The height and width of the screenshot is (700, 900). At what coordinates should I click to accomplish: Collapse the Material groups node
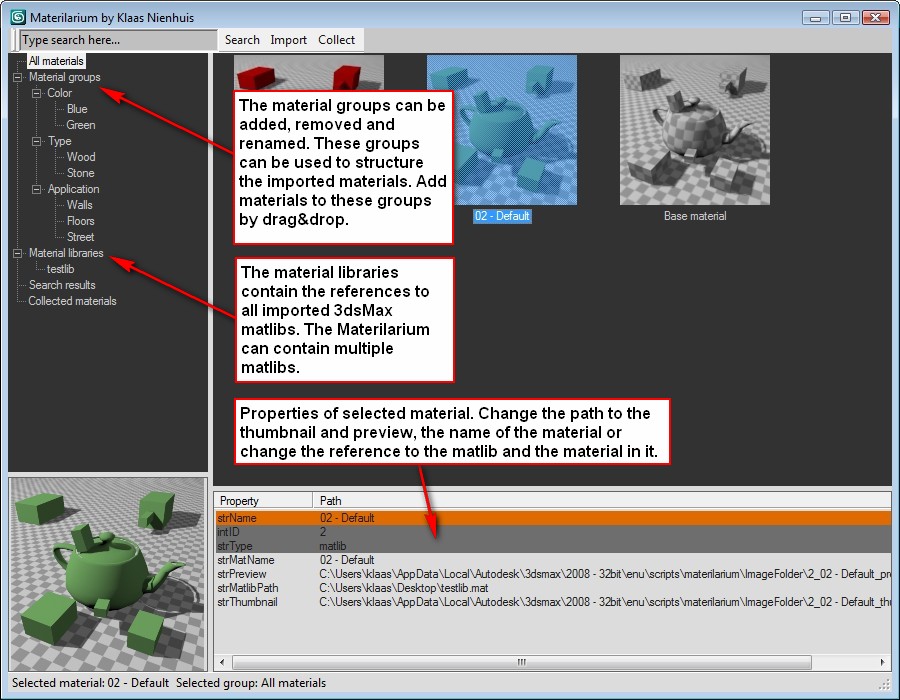point(18,77)
